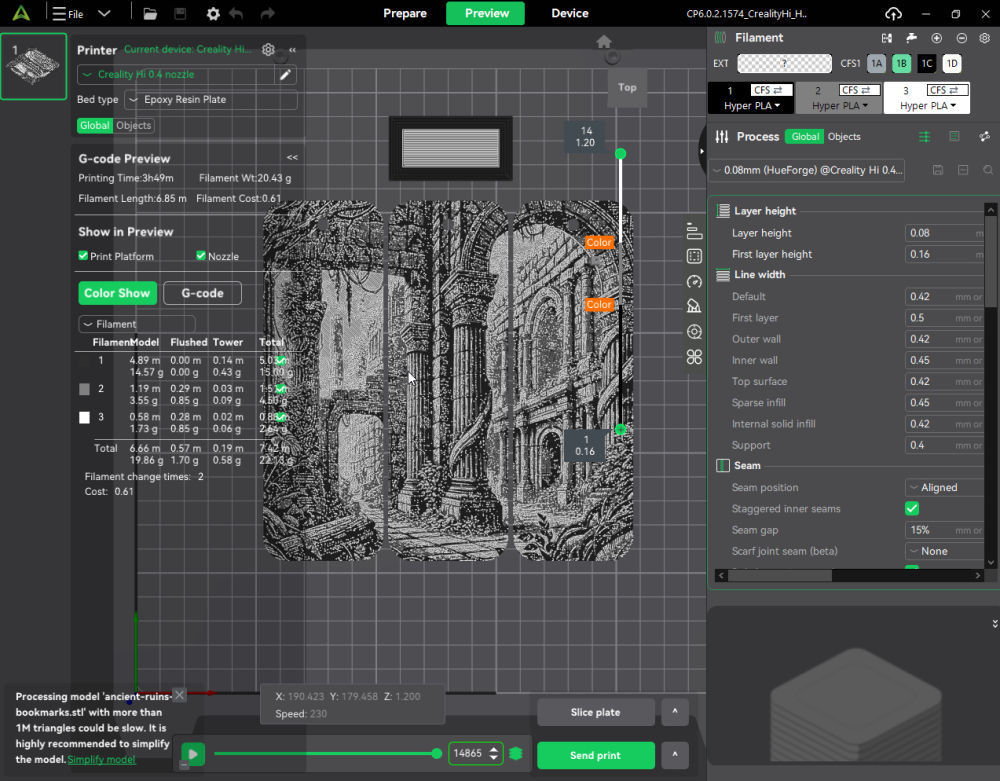Image resolution: width=1000 pixels, height=781 pixels.
Task: Play the print preview animation
Action: click(x=193, y=755)
